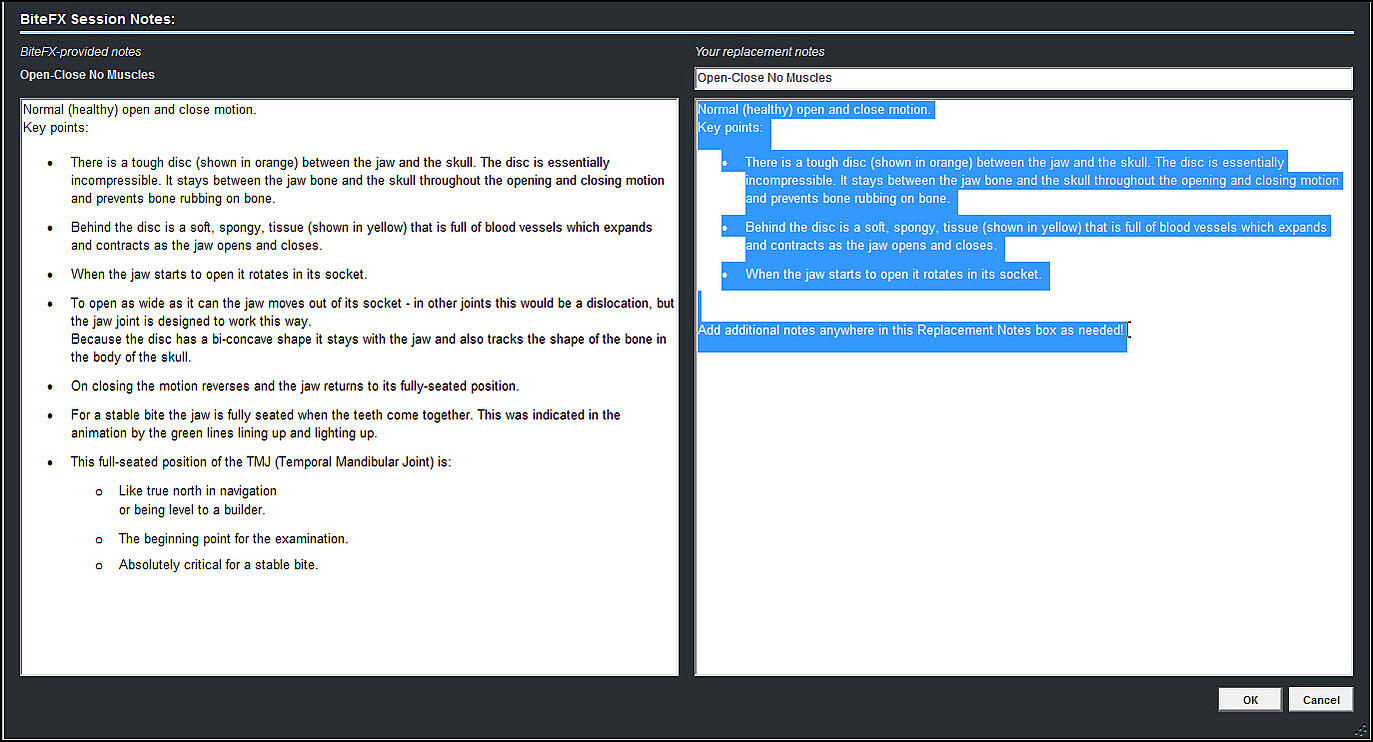Click 'Key points:' line in replacement notes
1373x742 pixels.
730,127
